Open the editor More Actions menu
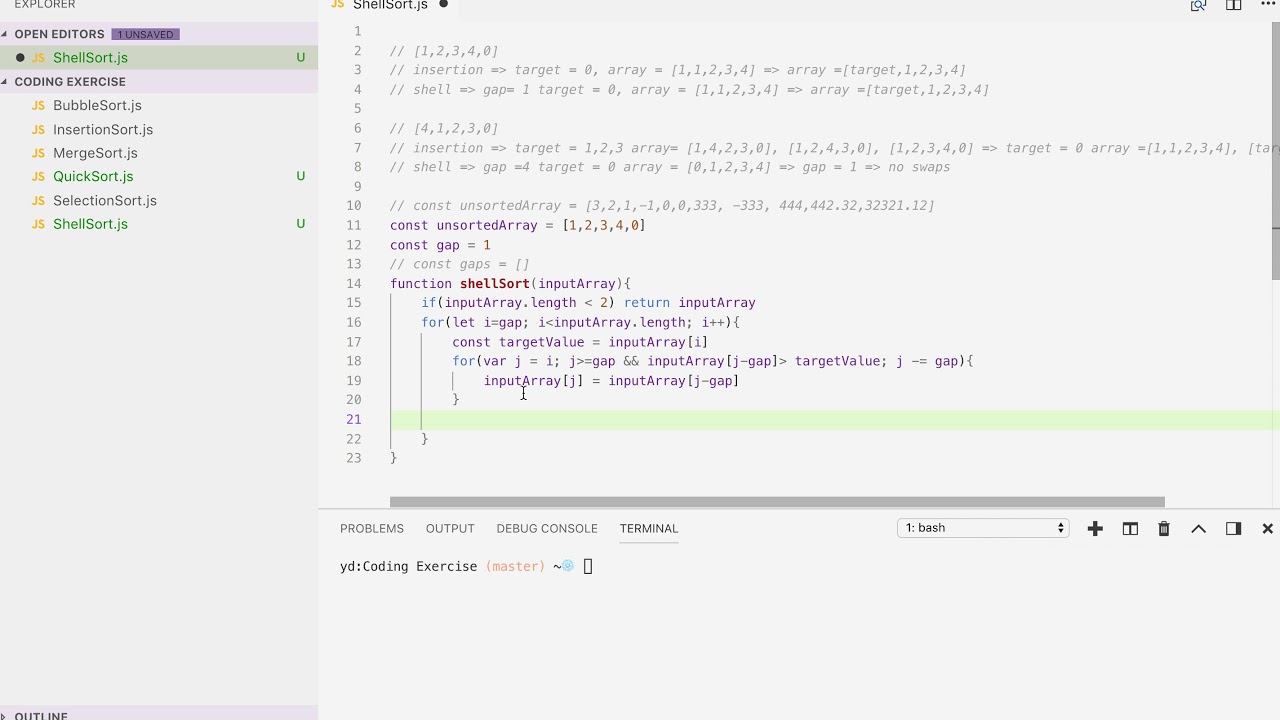The image size is (1280, 720). point(1268,5)
